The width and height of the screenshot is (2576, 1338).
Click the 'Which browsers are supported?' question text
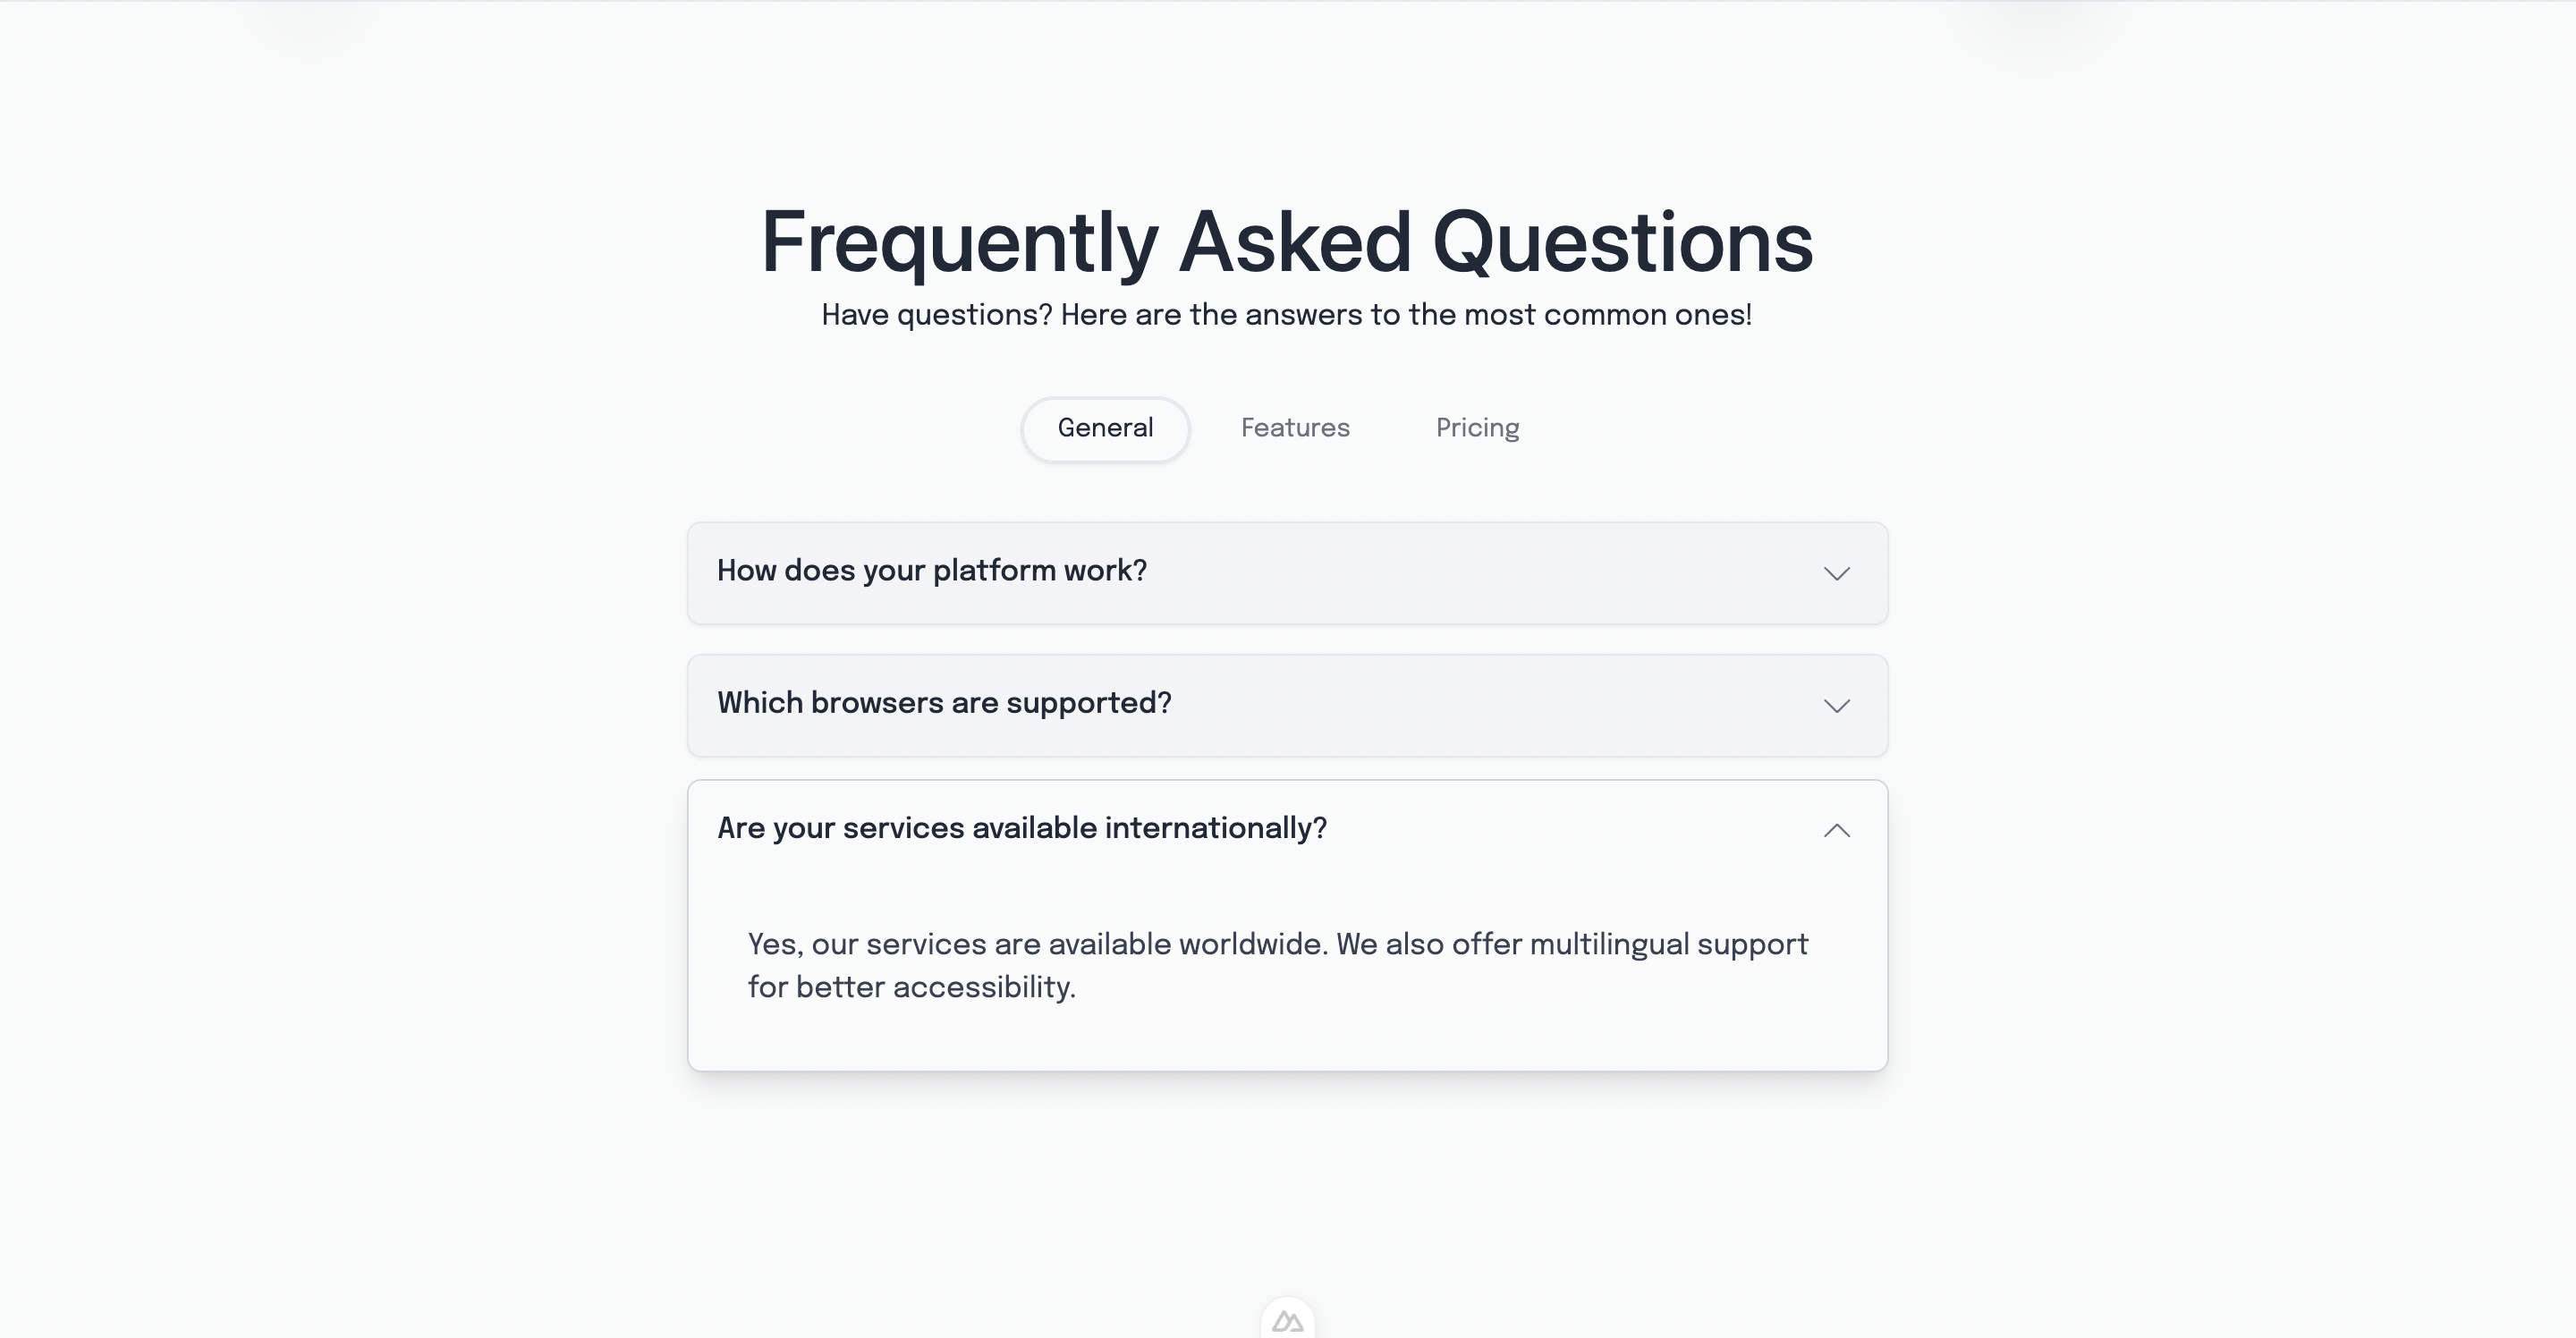(945, 703)
